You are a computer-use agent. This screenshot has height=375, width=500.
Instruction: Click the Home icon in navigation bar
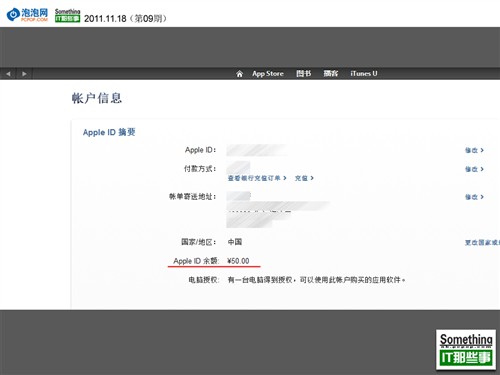tap(239, 74)
